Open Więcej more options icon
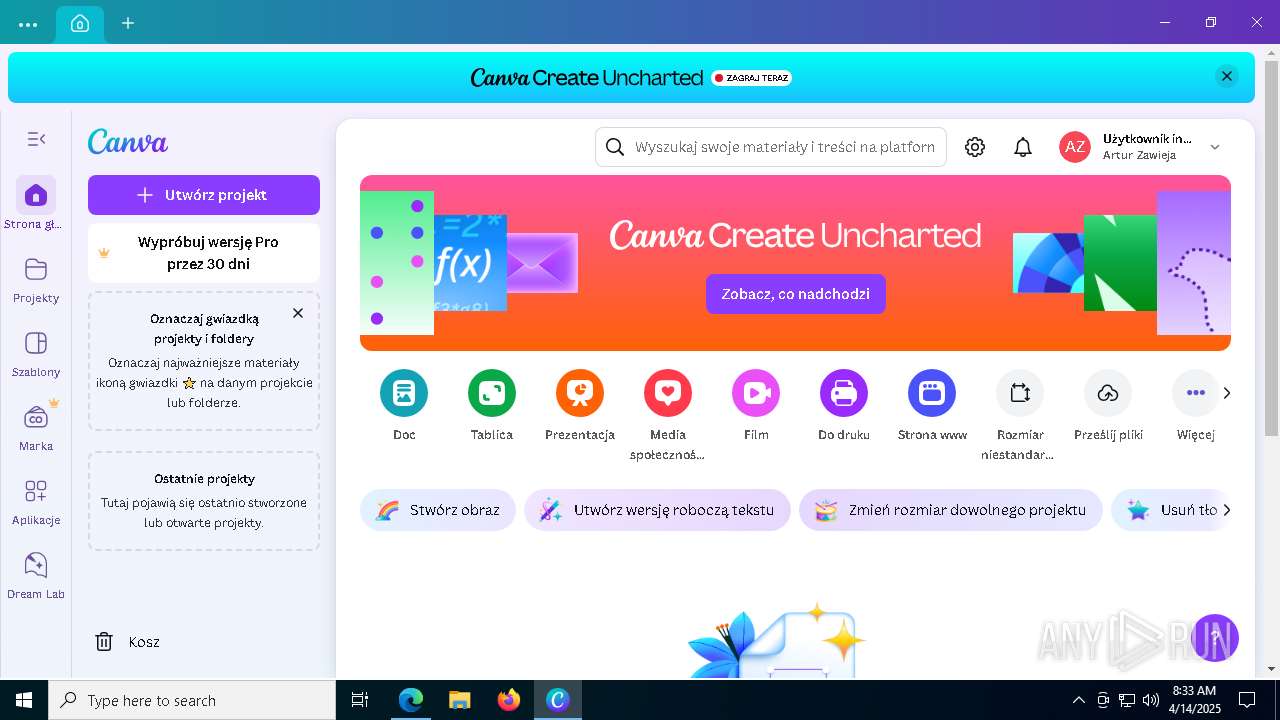The image size is (1280, 720). pyautogui.click(x=1196, y=394)
